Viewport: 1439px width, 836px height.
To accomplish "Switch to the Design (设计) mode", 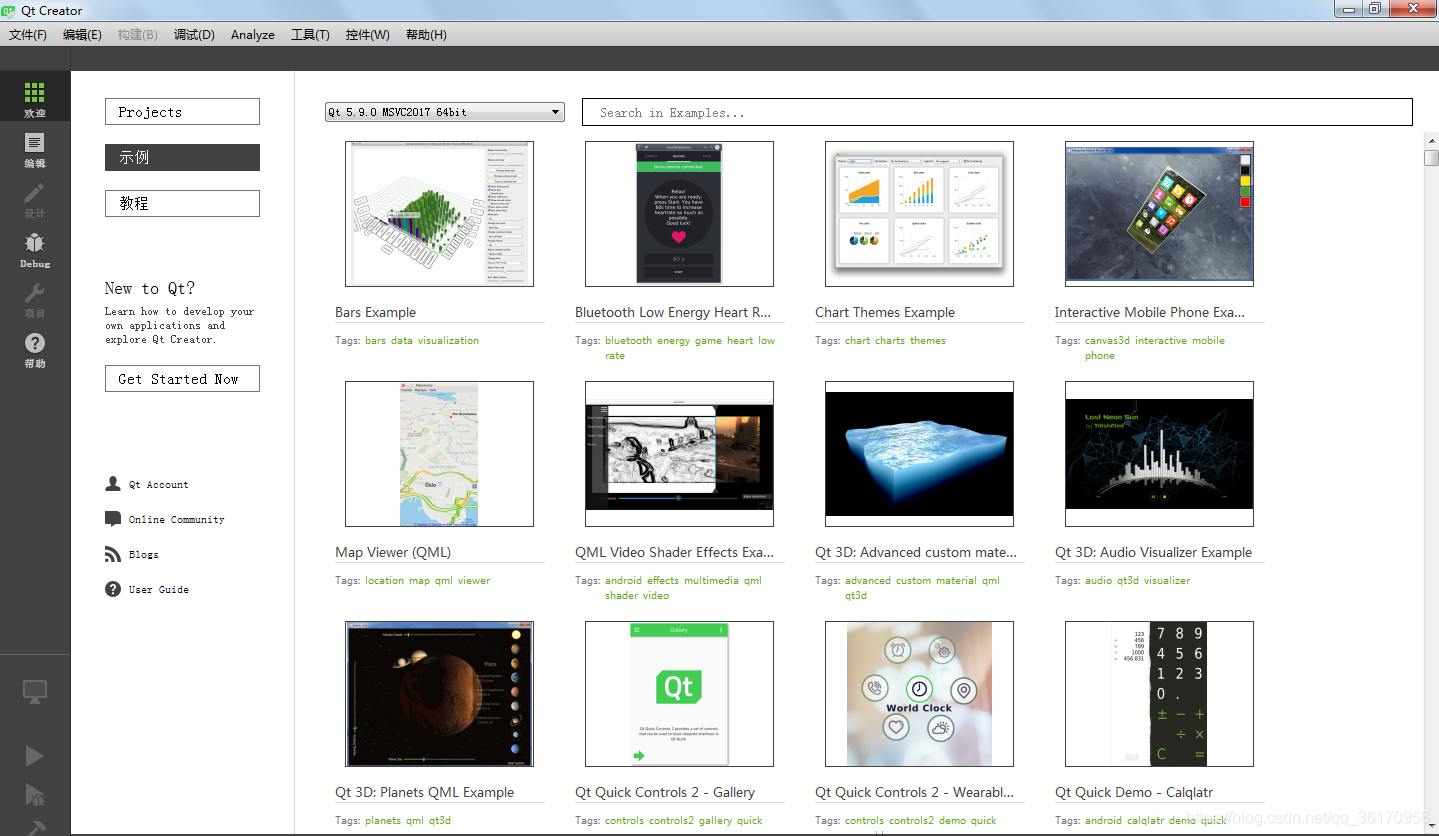I will click(x=35, y=199).
